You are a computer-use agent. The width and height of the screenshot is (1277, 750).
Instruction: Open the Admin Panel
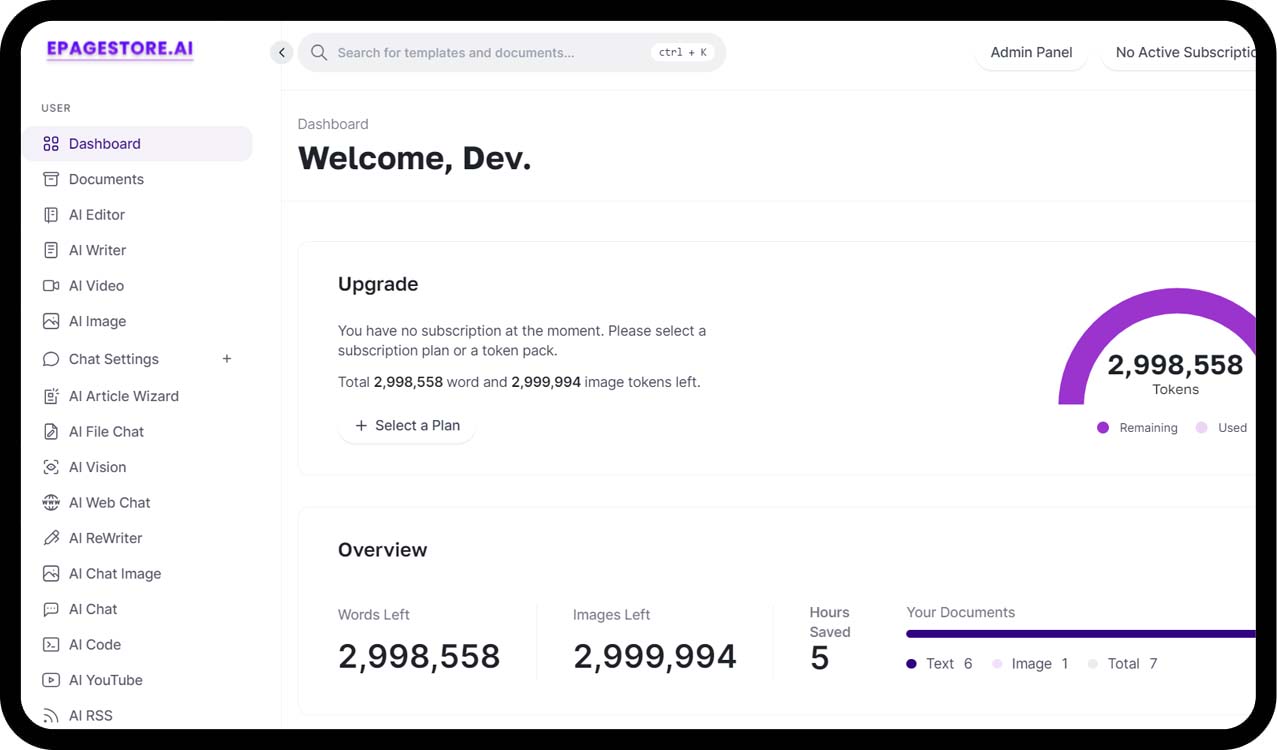click(x=1031, y=52)
